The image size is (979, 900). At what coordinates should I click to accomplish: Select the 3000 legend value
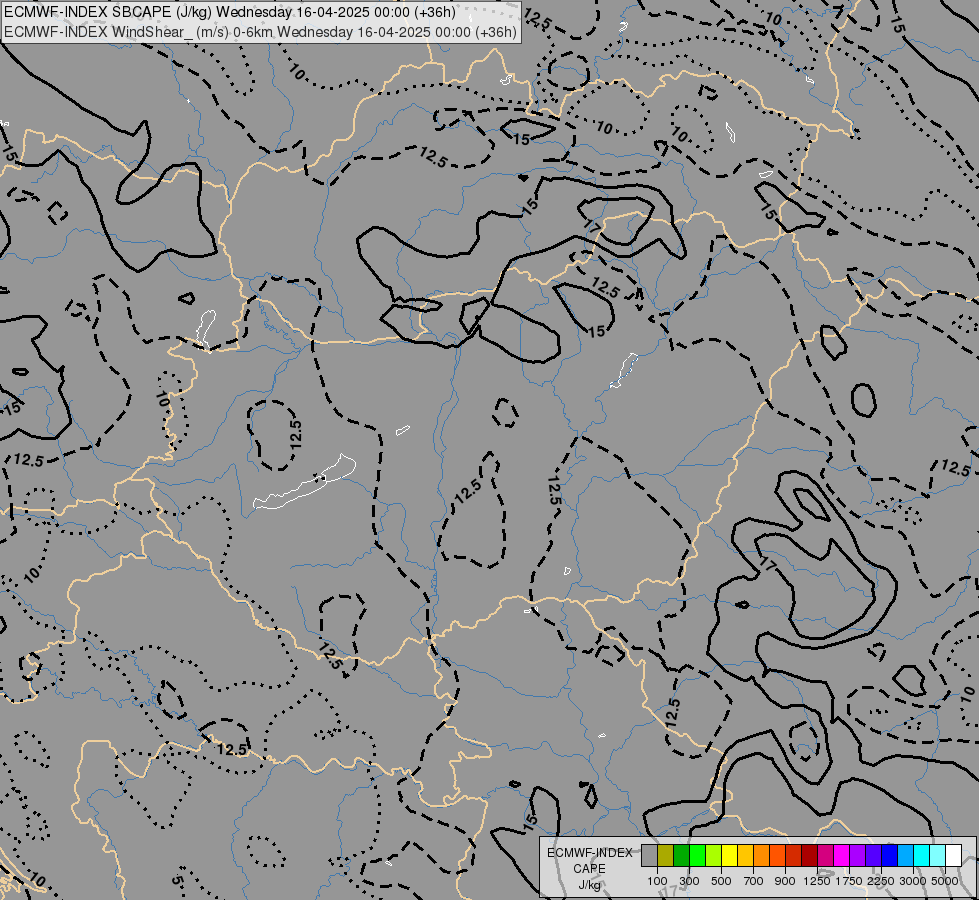[913, 881]
